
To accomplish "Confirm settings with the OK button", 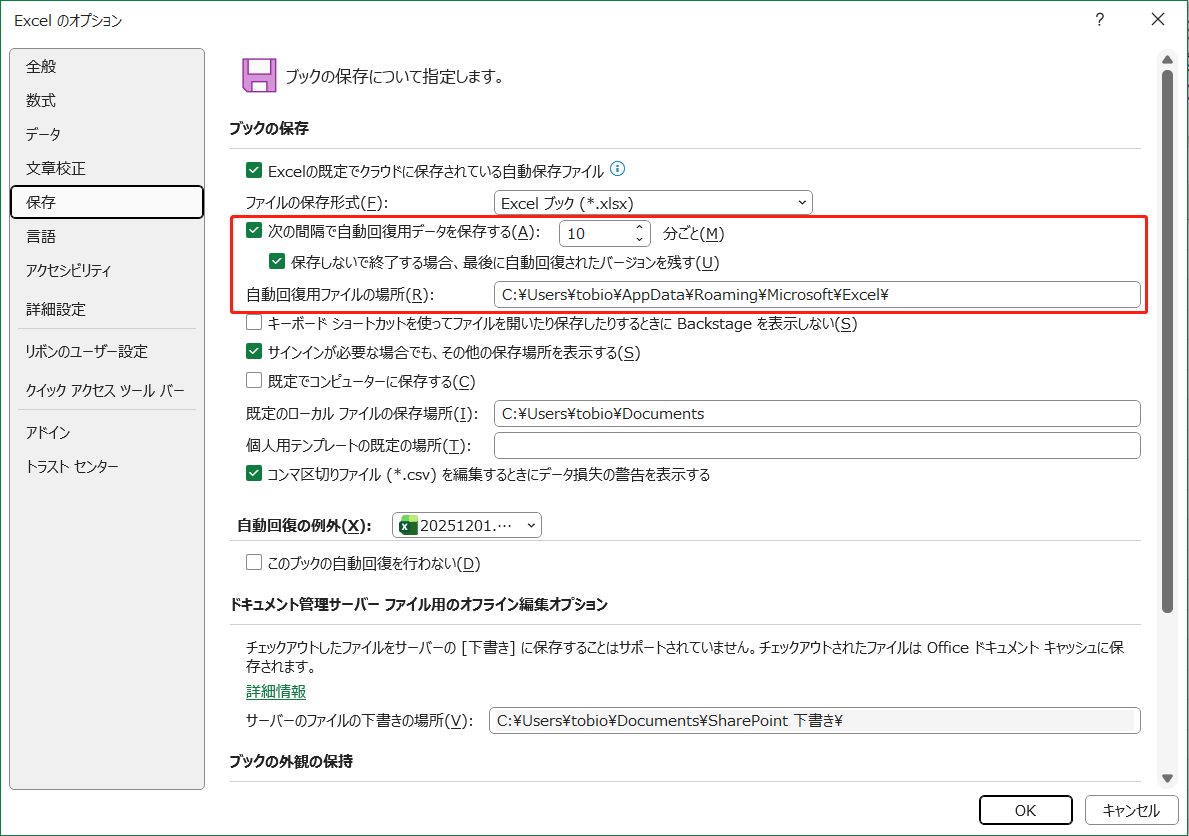I will coord(1025,810).
